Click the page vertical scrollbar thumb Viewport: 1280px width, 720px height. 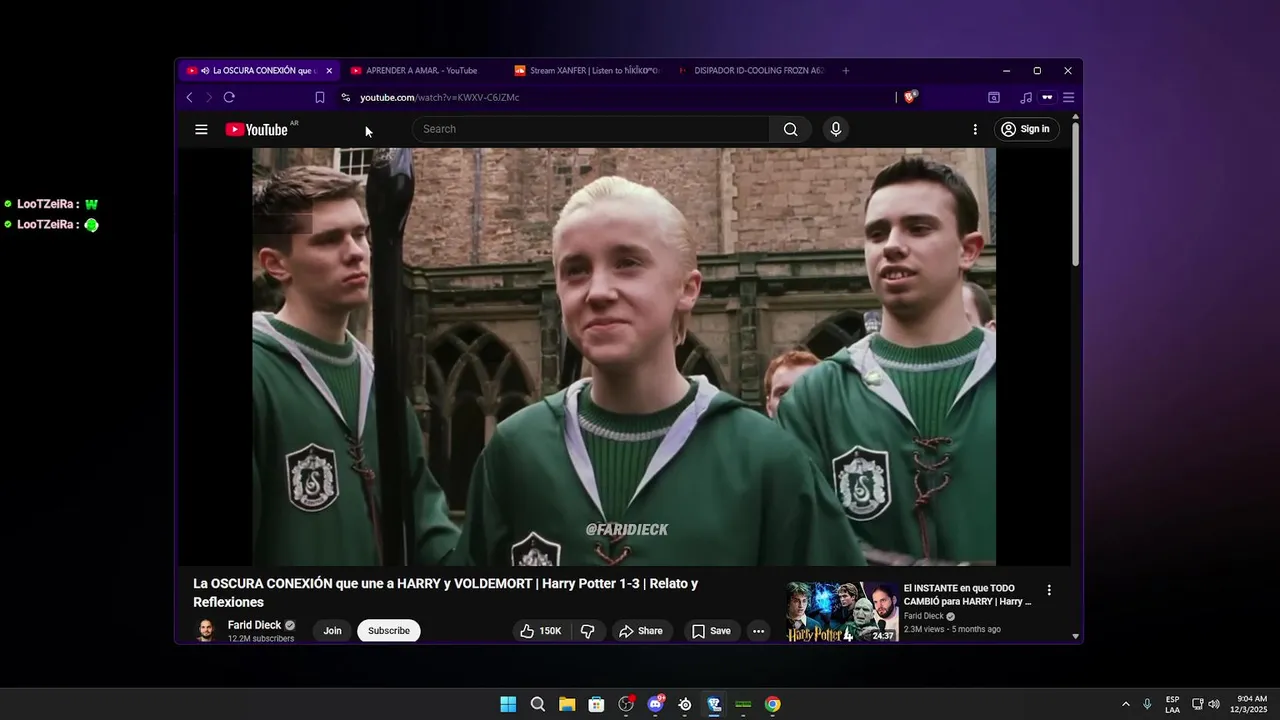point(1076,195)
